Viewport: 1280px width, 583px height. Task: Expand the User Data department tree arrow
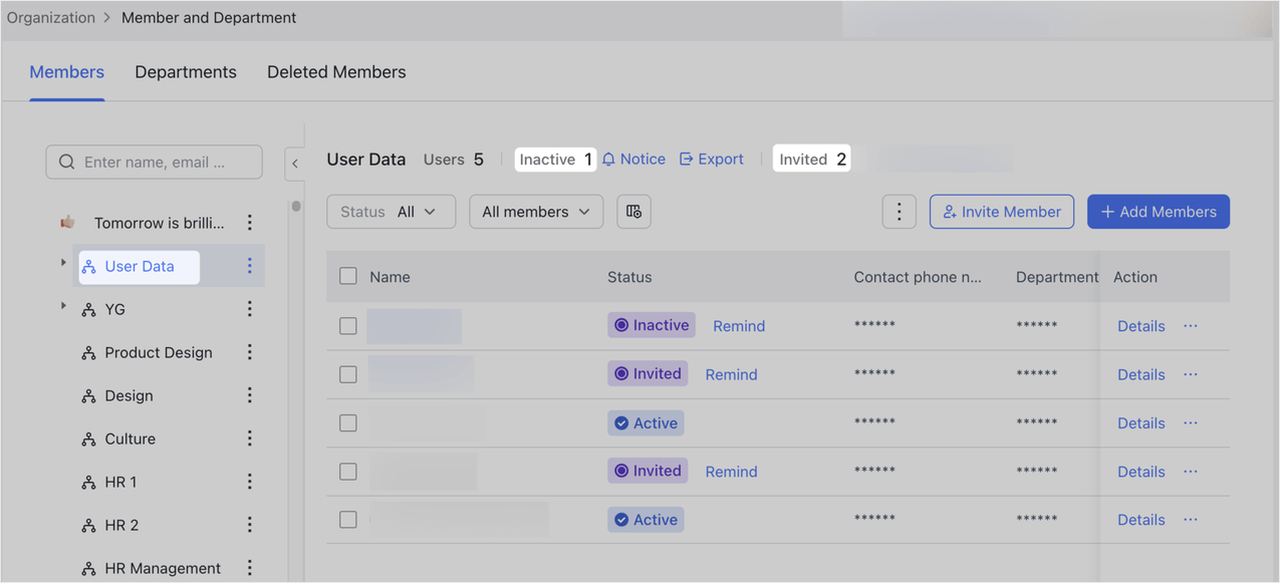point(63,262)
